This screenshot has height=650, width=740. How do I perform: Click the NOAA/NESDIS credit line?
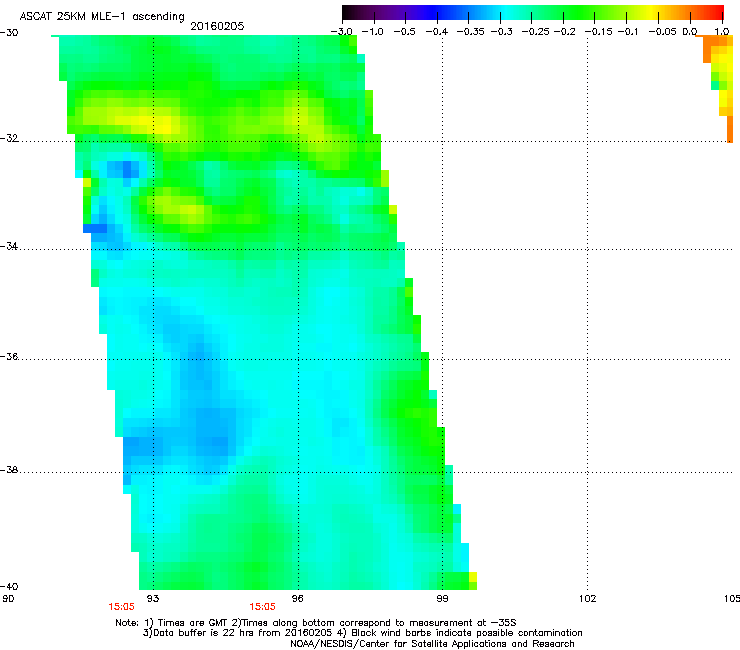coord(432,644)
